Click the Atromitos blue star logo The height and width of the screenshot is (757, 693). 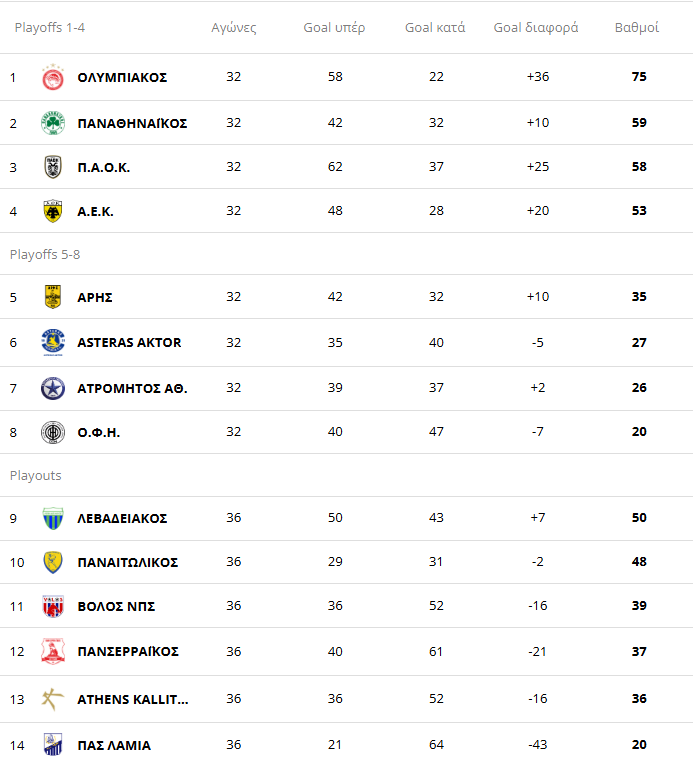coord(53,388)
